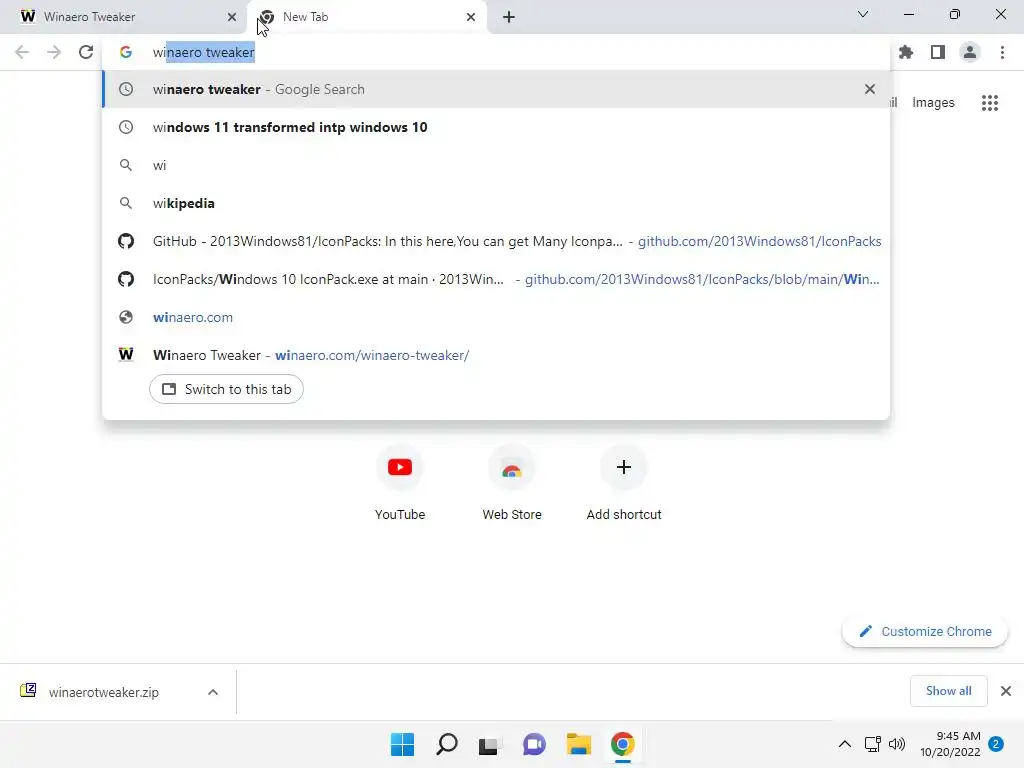Close the New Tab tab
Viewport: 1024px width, 768px height.
click(471, 17)
